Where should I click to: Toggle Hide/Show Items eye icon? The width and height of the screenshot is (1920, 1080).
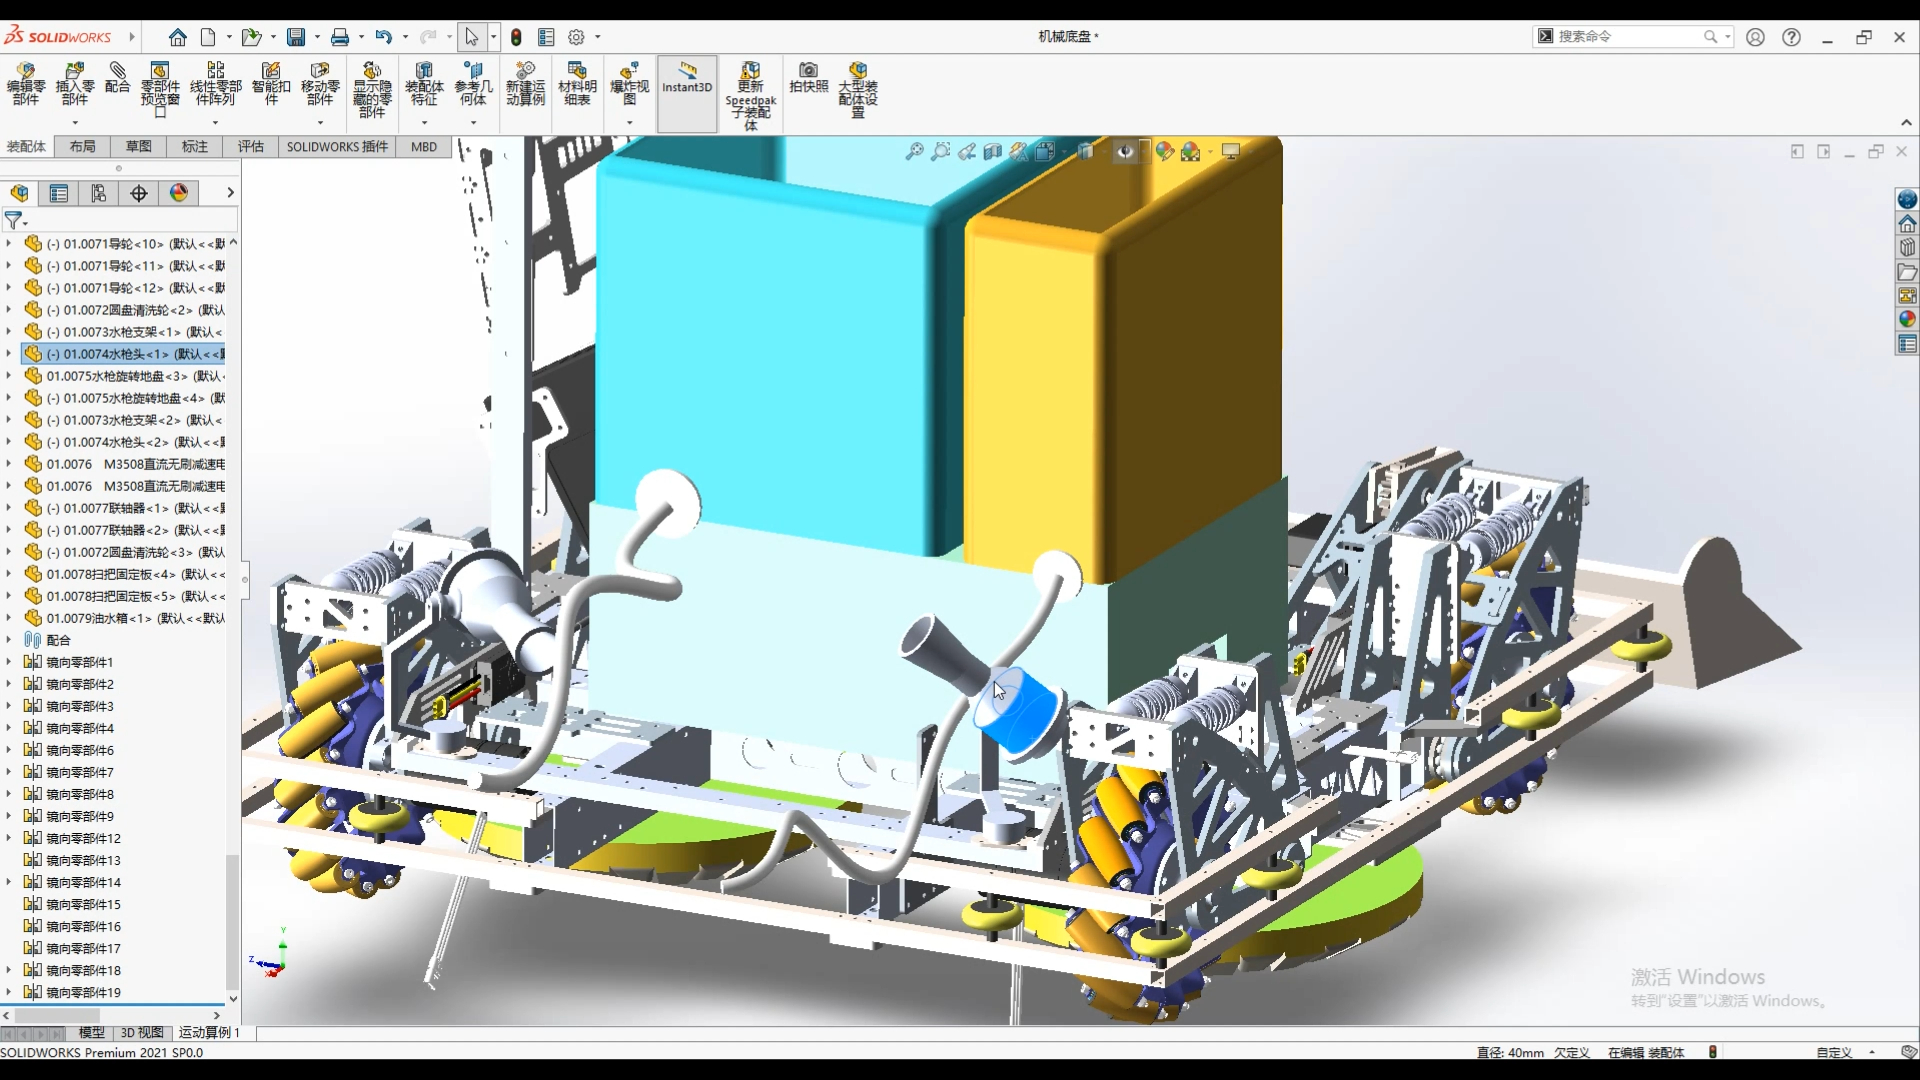1125,151
